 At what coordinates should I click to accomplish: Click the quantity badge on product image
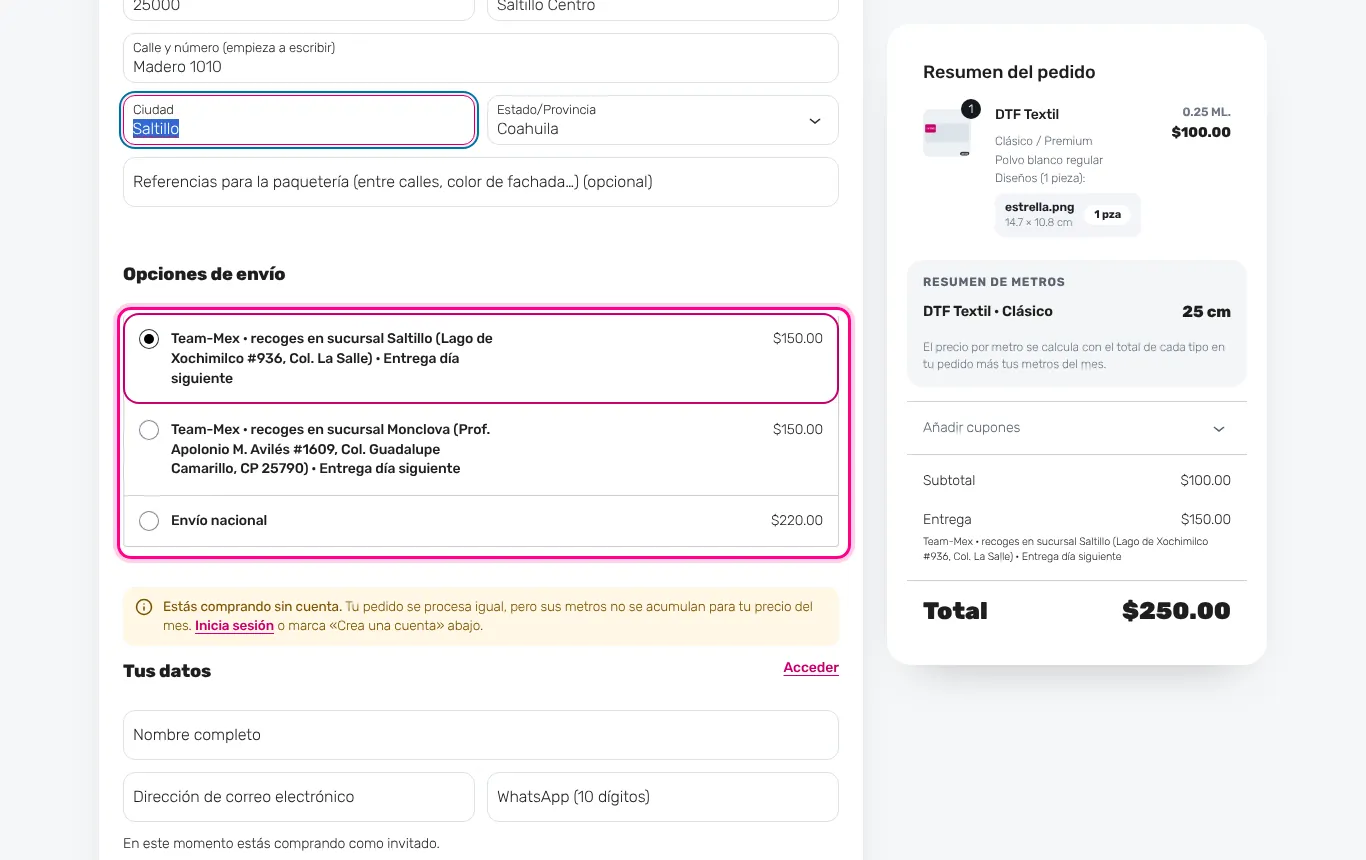(x=970, y=109)
